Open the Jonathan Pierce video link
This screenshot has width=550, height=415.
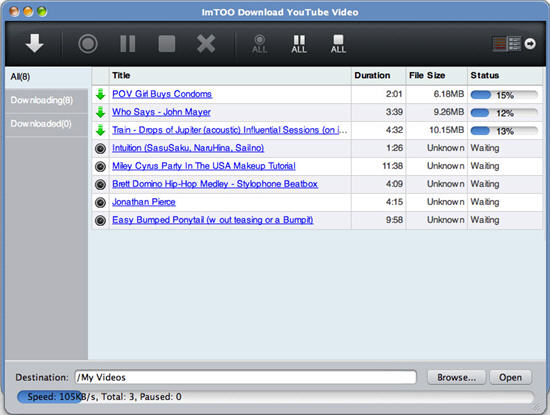click(144, 202)
